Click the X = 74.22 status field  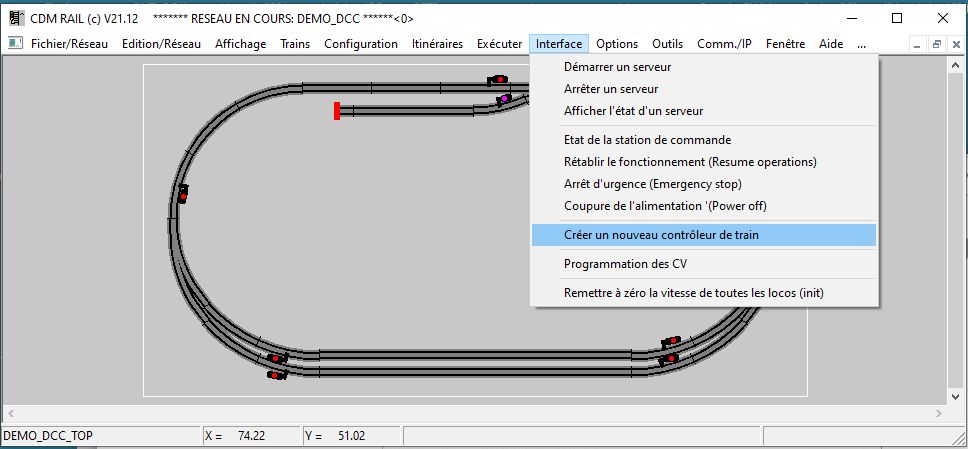(251, 435)
